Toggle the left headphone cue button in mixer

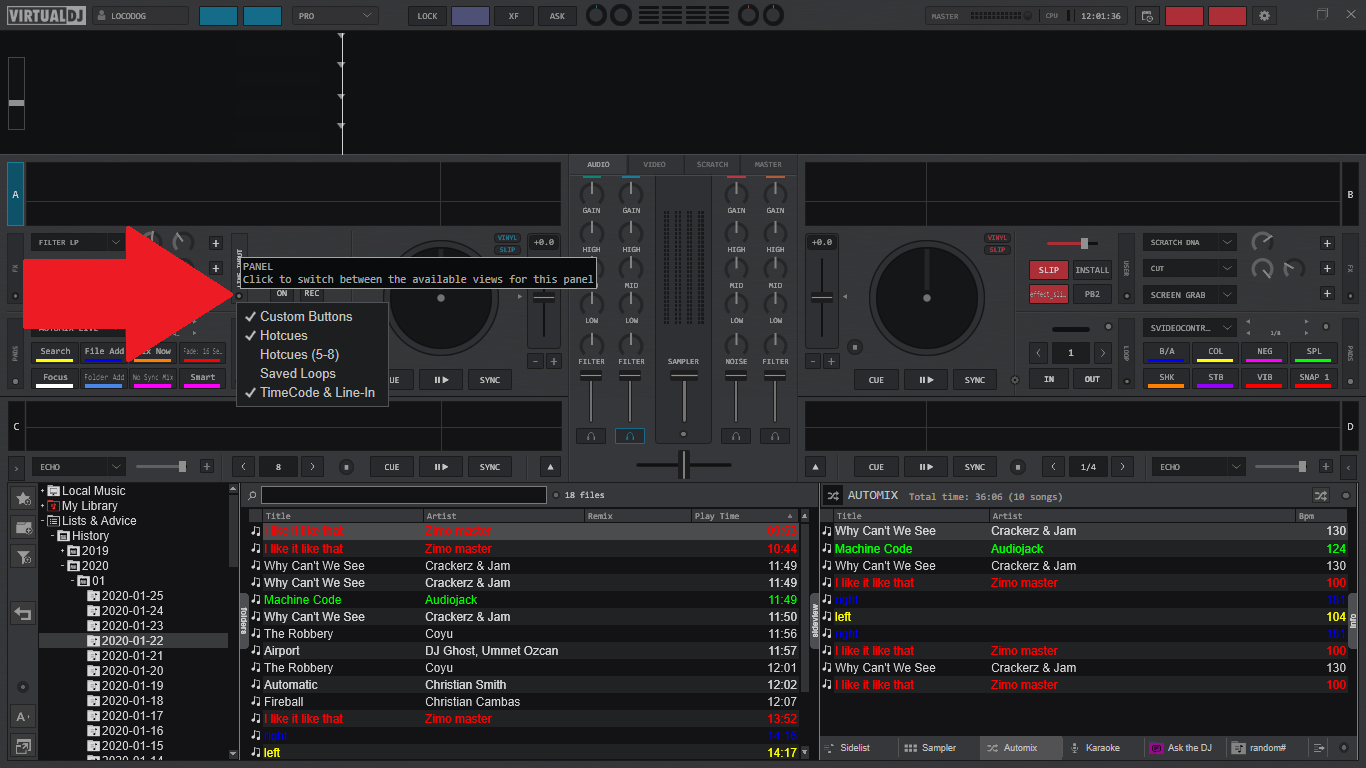(x=590, y=436)
